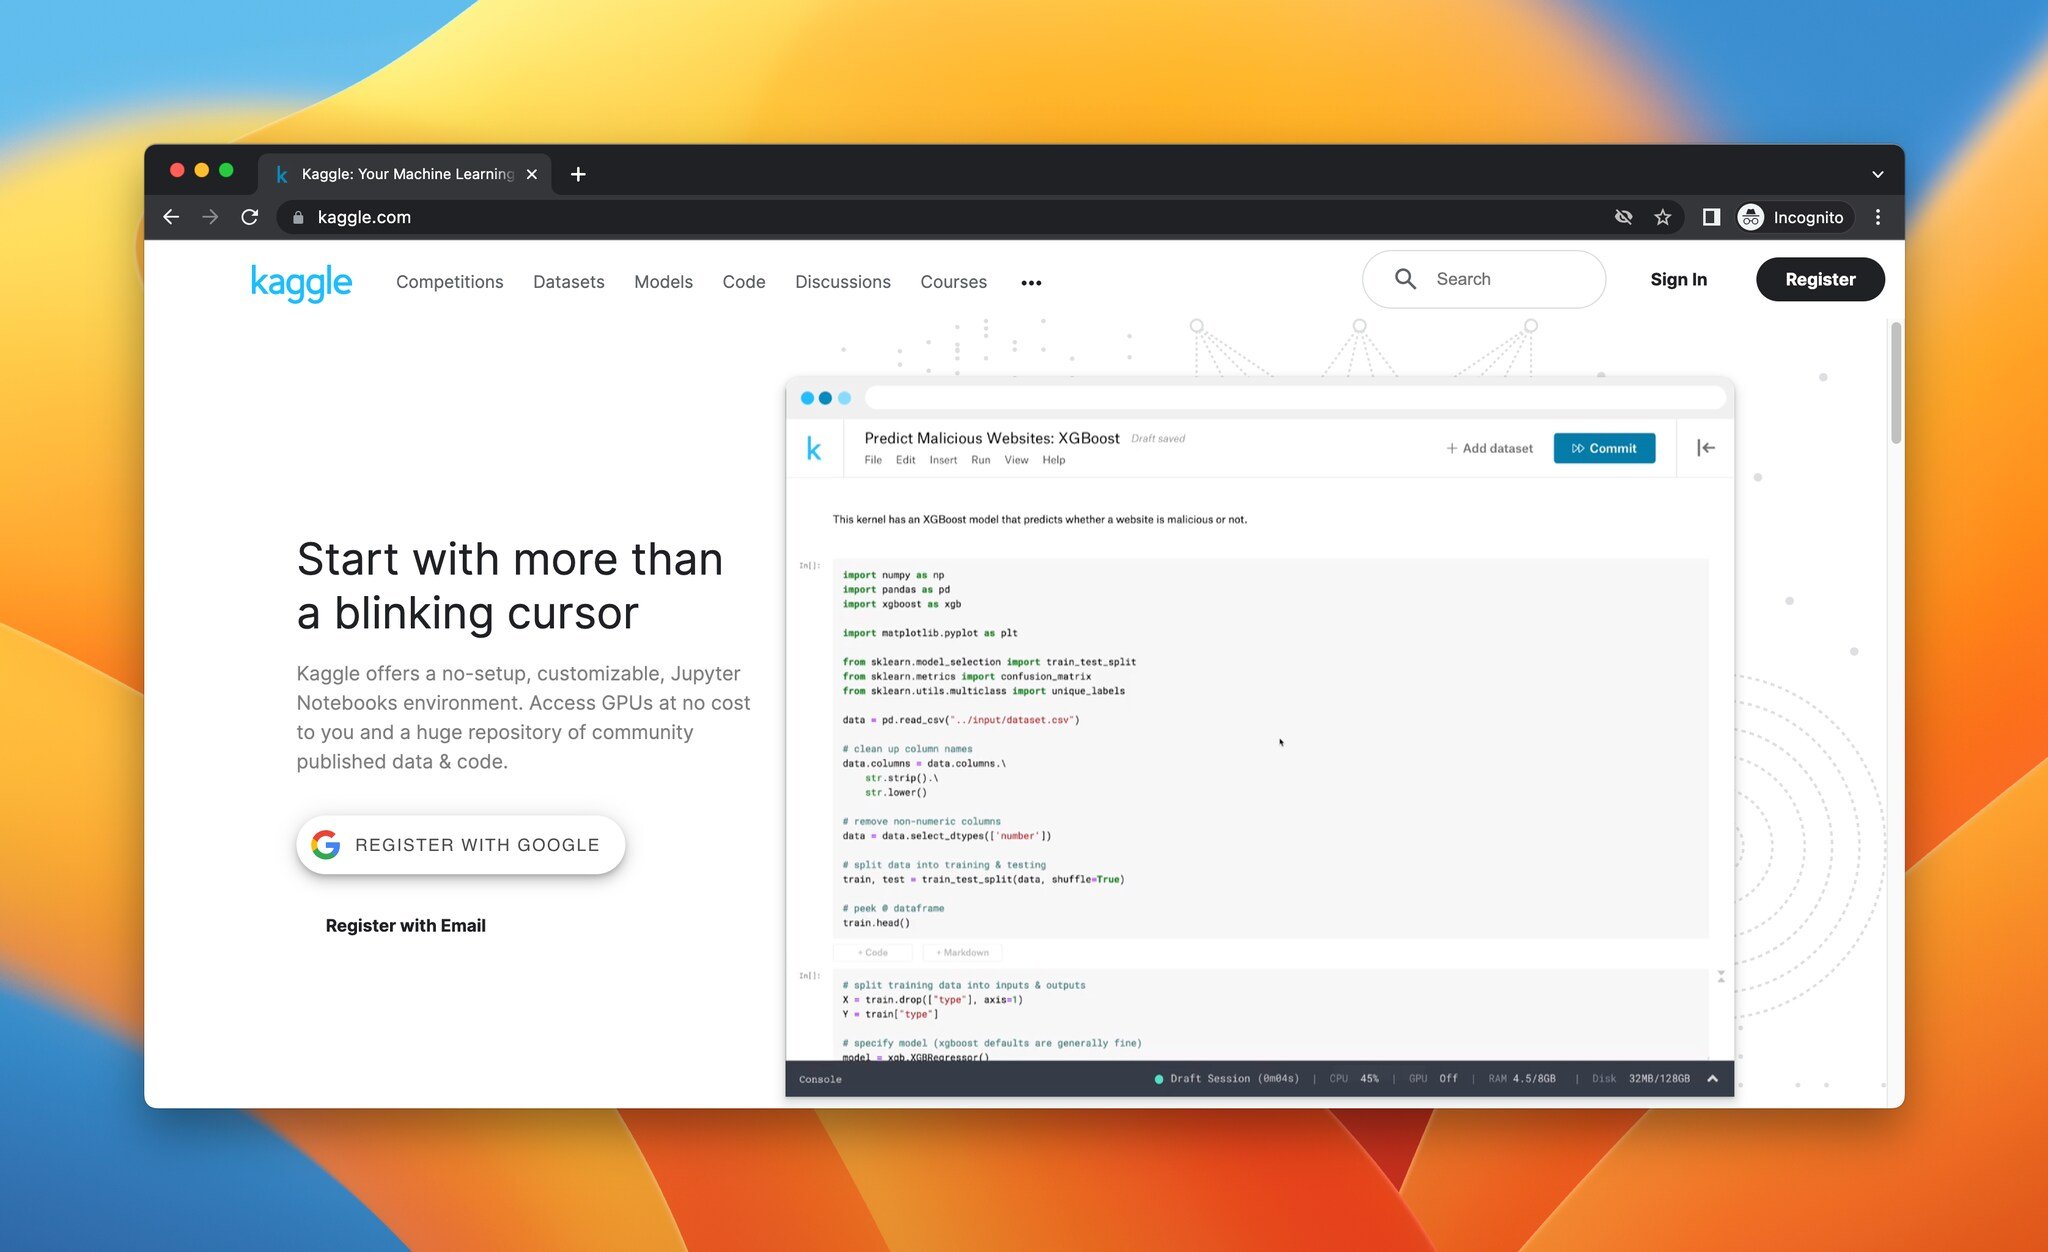Open the Competitions menu item
The height and width of the screenshot is (1252, 2048).
pyautogui.click(x=449, y=279)
